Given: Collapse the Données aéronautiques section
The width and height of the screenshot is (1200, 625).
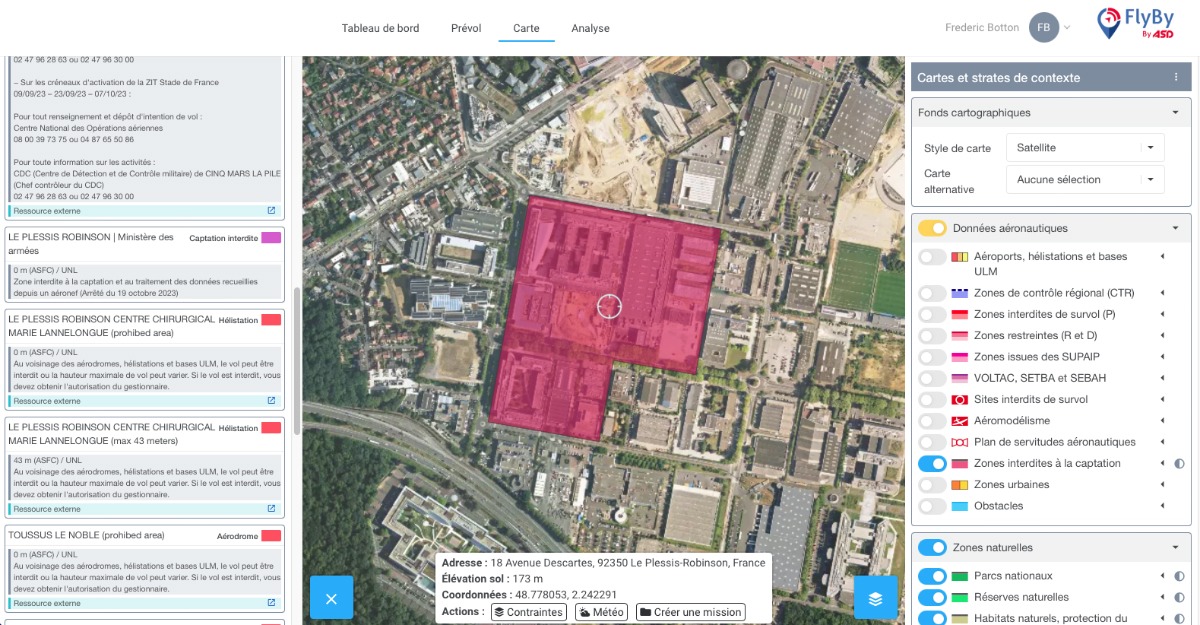Looking at the screenshot, I should pos(1176,228).
